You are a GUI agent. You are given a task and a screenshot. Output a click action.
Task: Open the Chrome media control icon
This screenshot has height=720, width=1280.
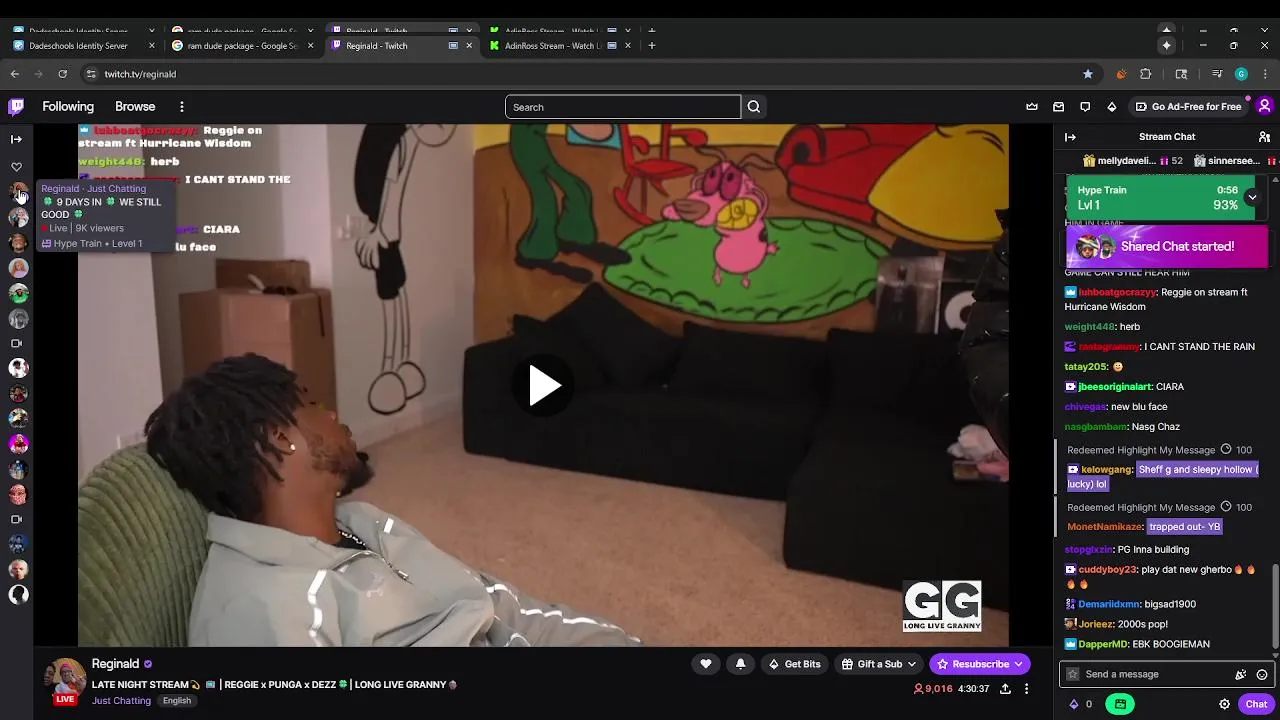[1216, 74]
